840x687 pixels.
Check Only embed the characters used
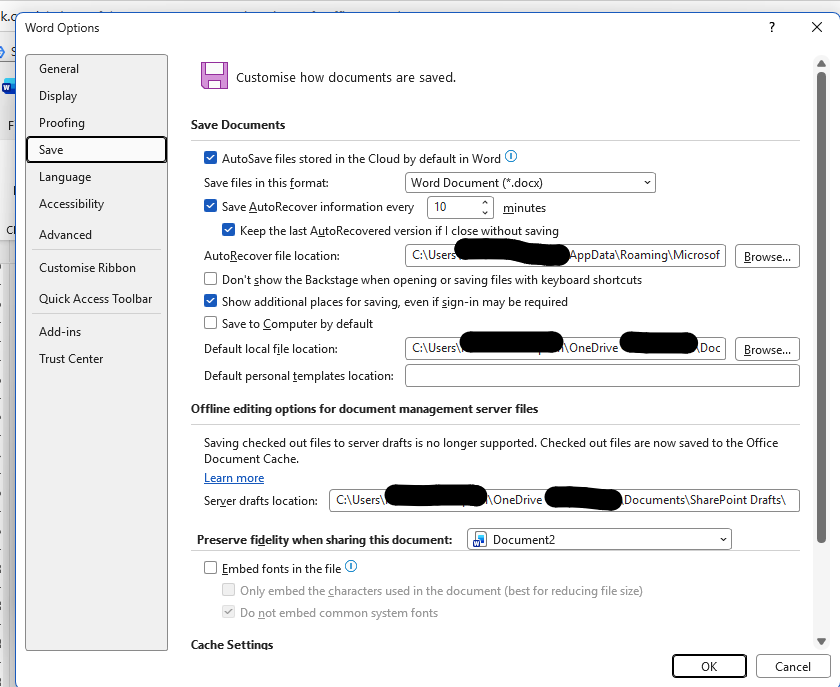[x=228, y=590]
